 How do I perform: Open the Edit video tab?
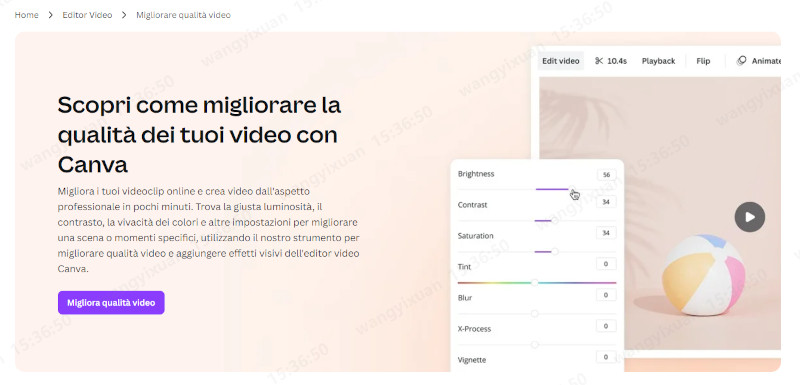coord(561,61)
